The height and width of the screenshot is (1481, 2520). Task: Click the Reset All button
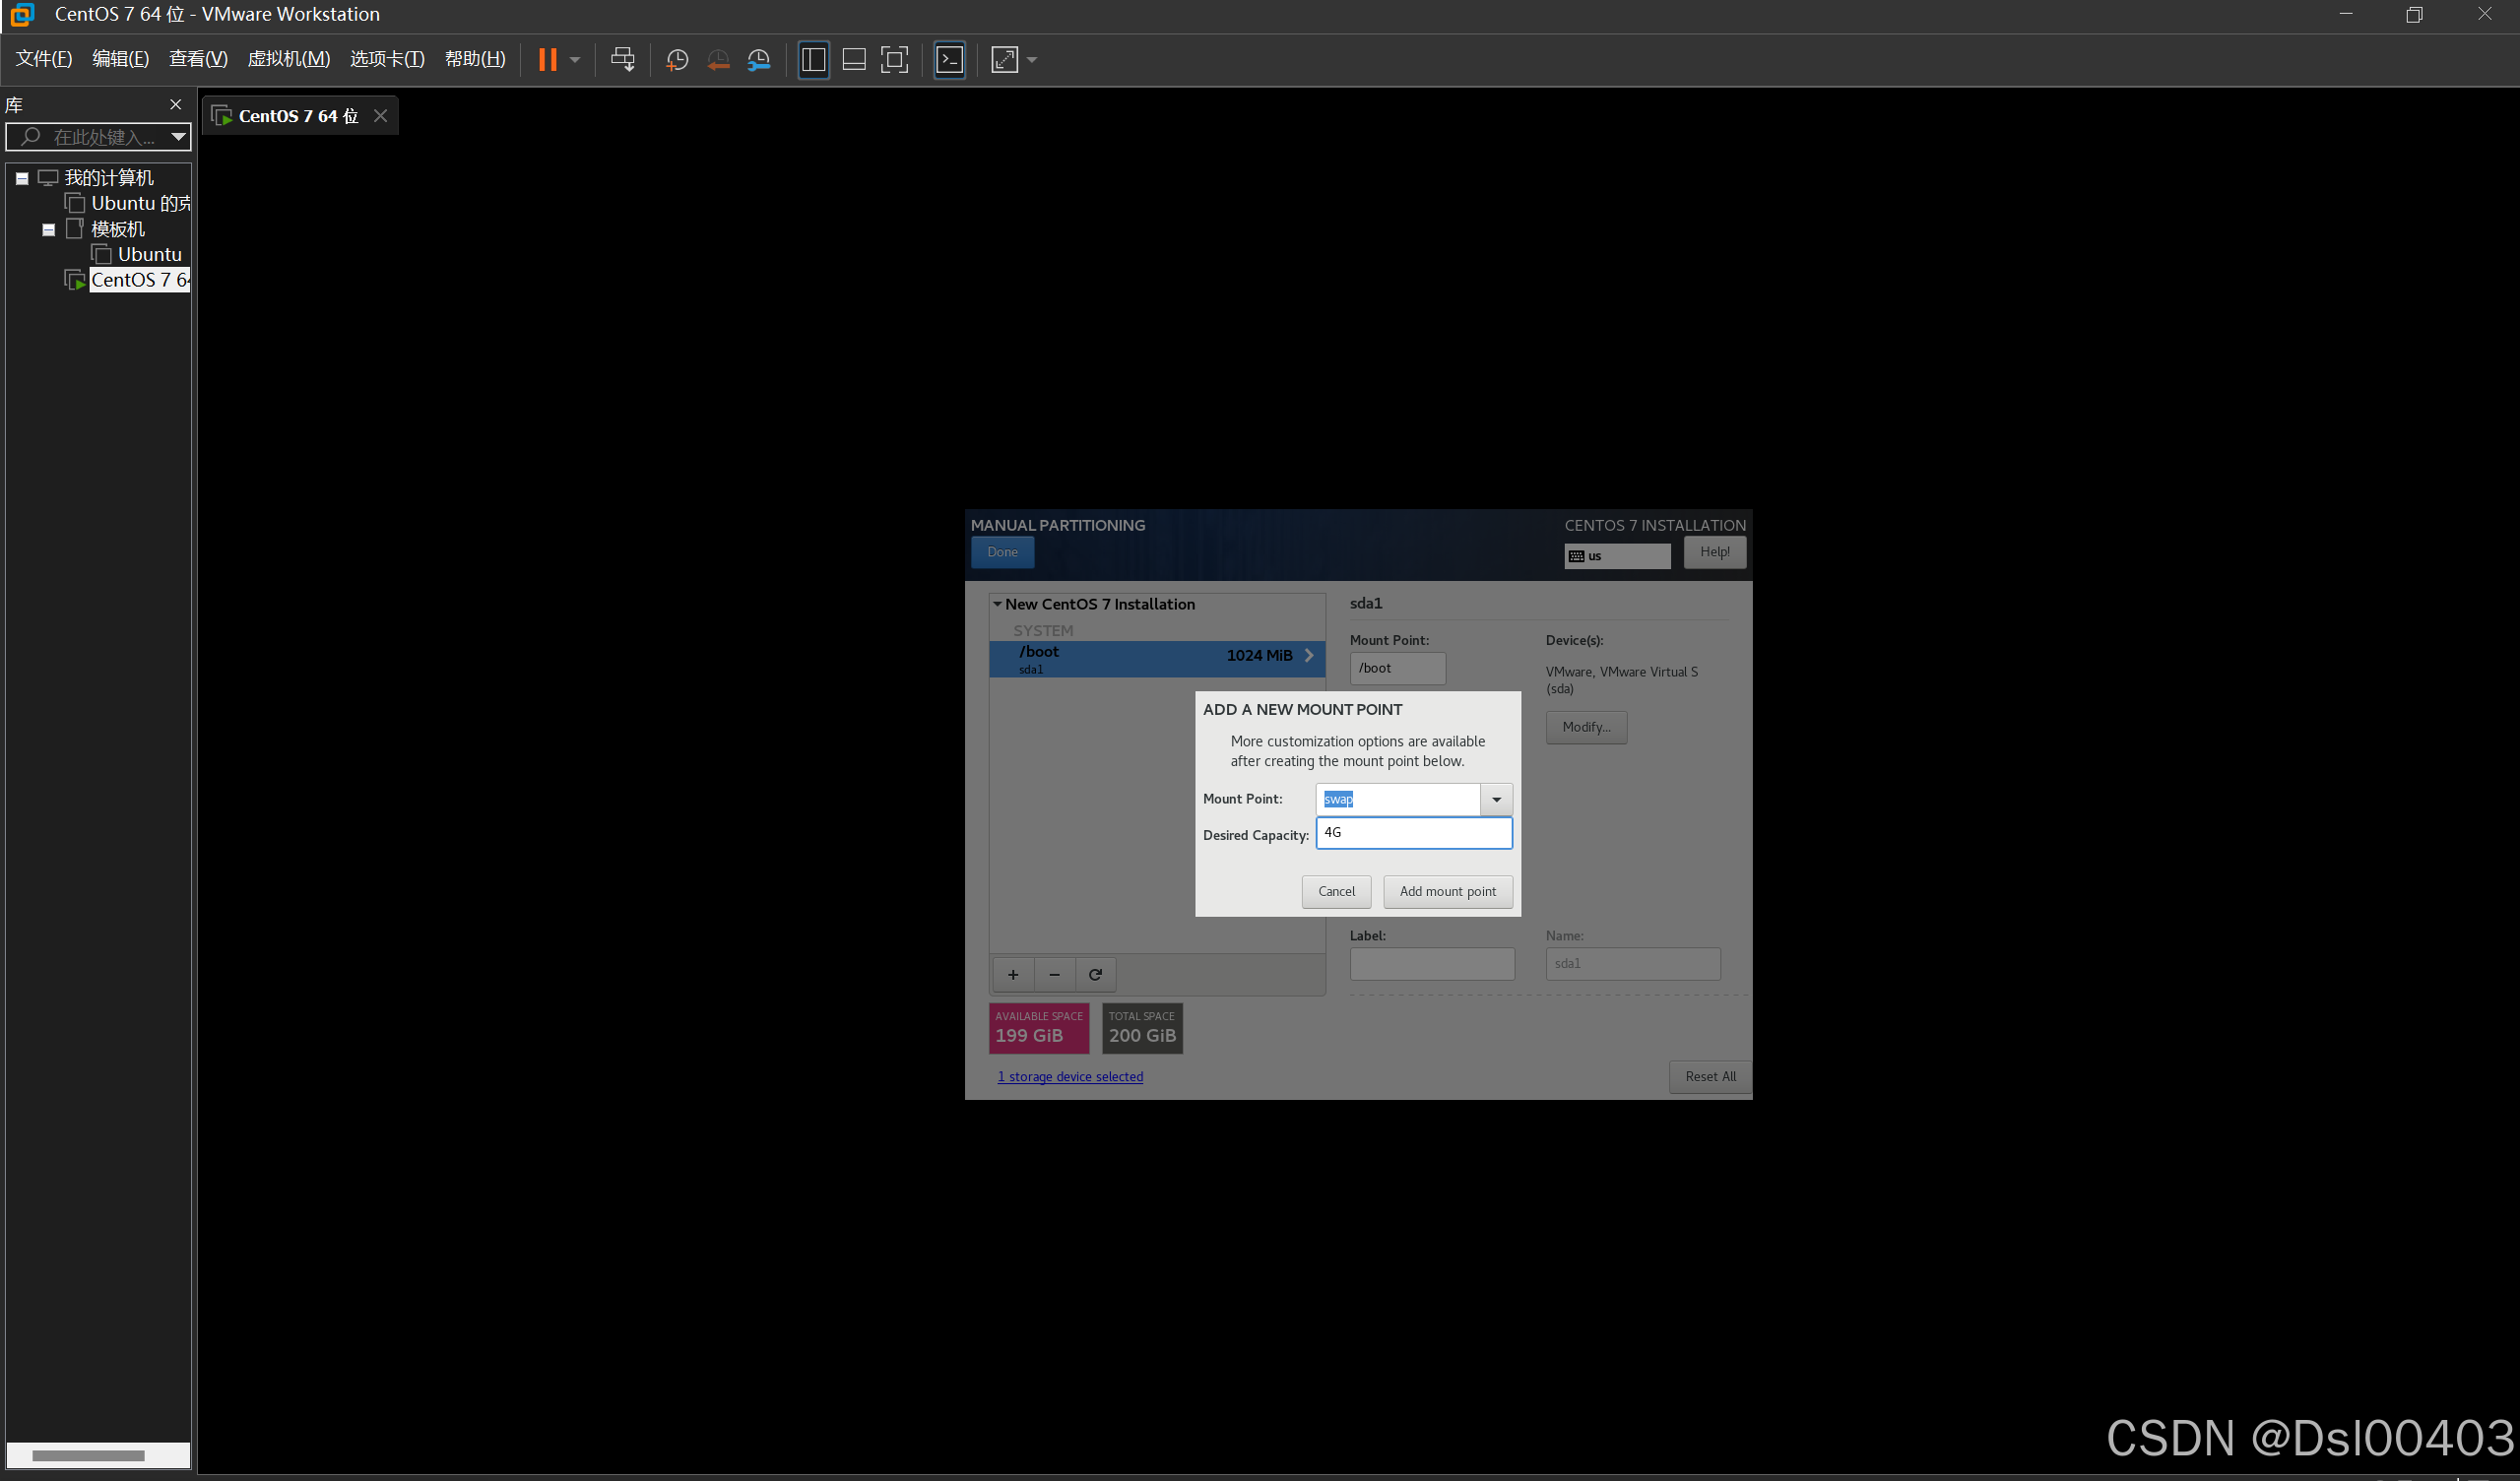[1710, 1077]
